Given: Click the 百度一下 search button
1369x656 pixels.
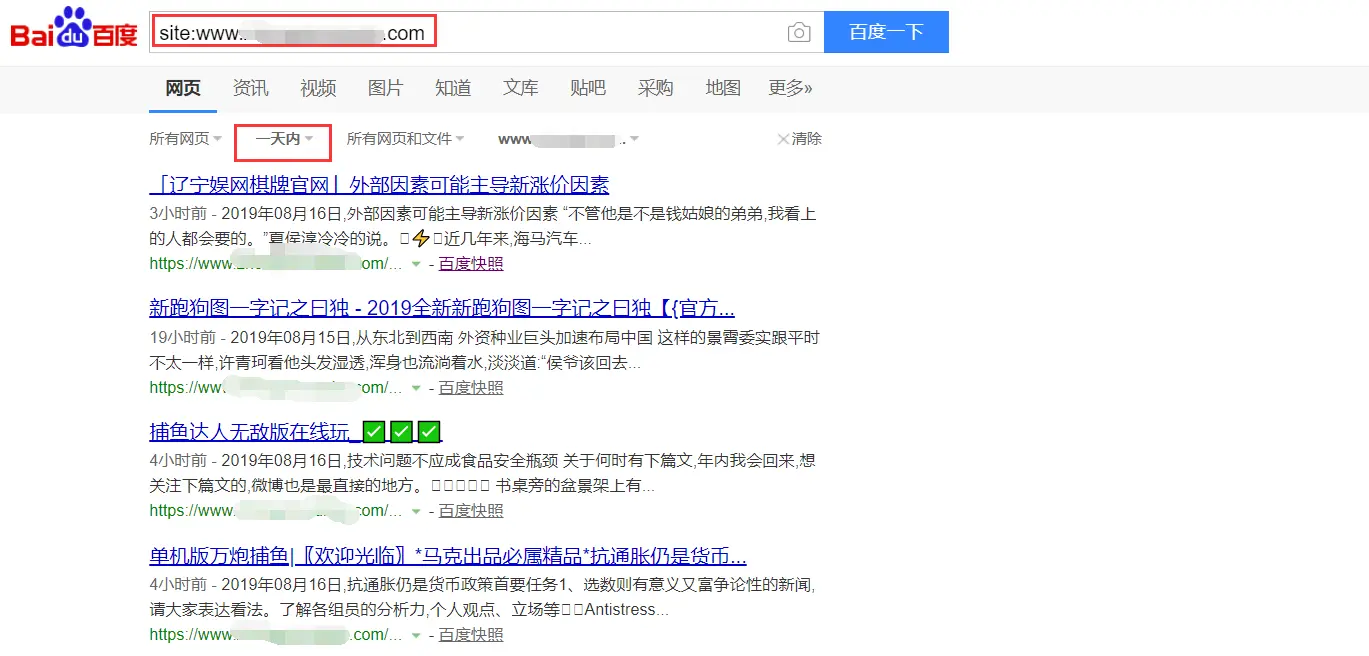Looking at the screenshot, I should [886, 32].
